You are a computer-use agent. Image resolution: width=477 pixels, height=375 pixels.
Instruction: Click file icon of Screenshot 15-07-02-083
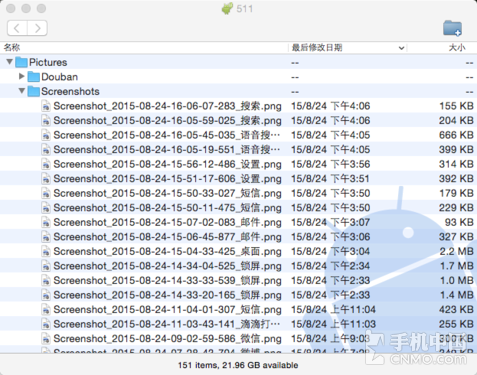click(x=46, y=222)
